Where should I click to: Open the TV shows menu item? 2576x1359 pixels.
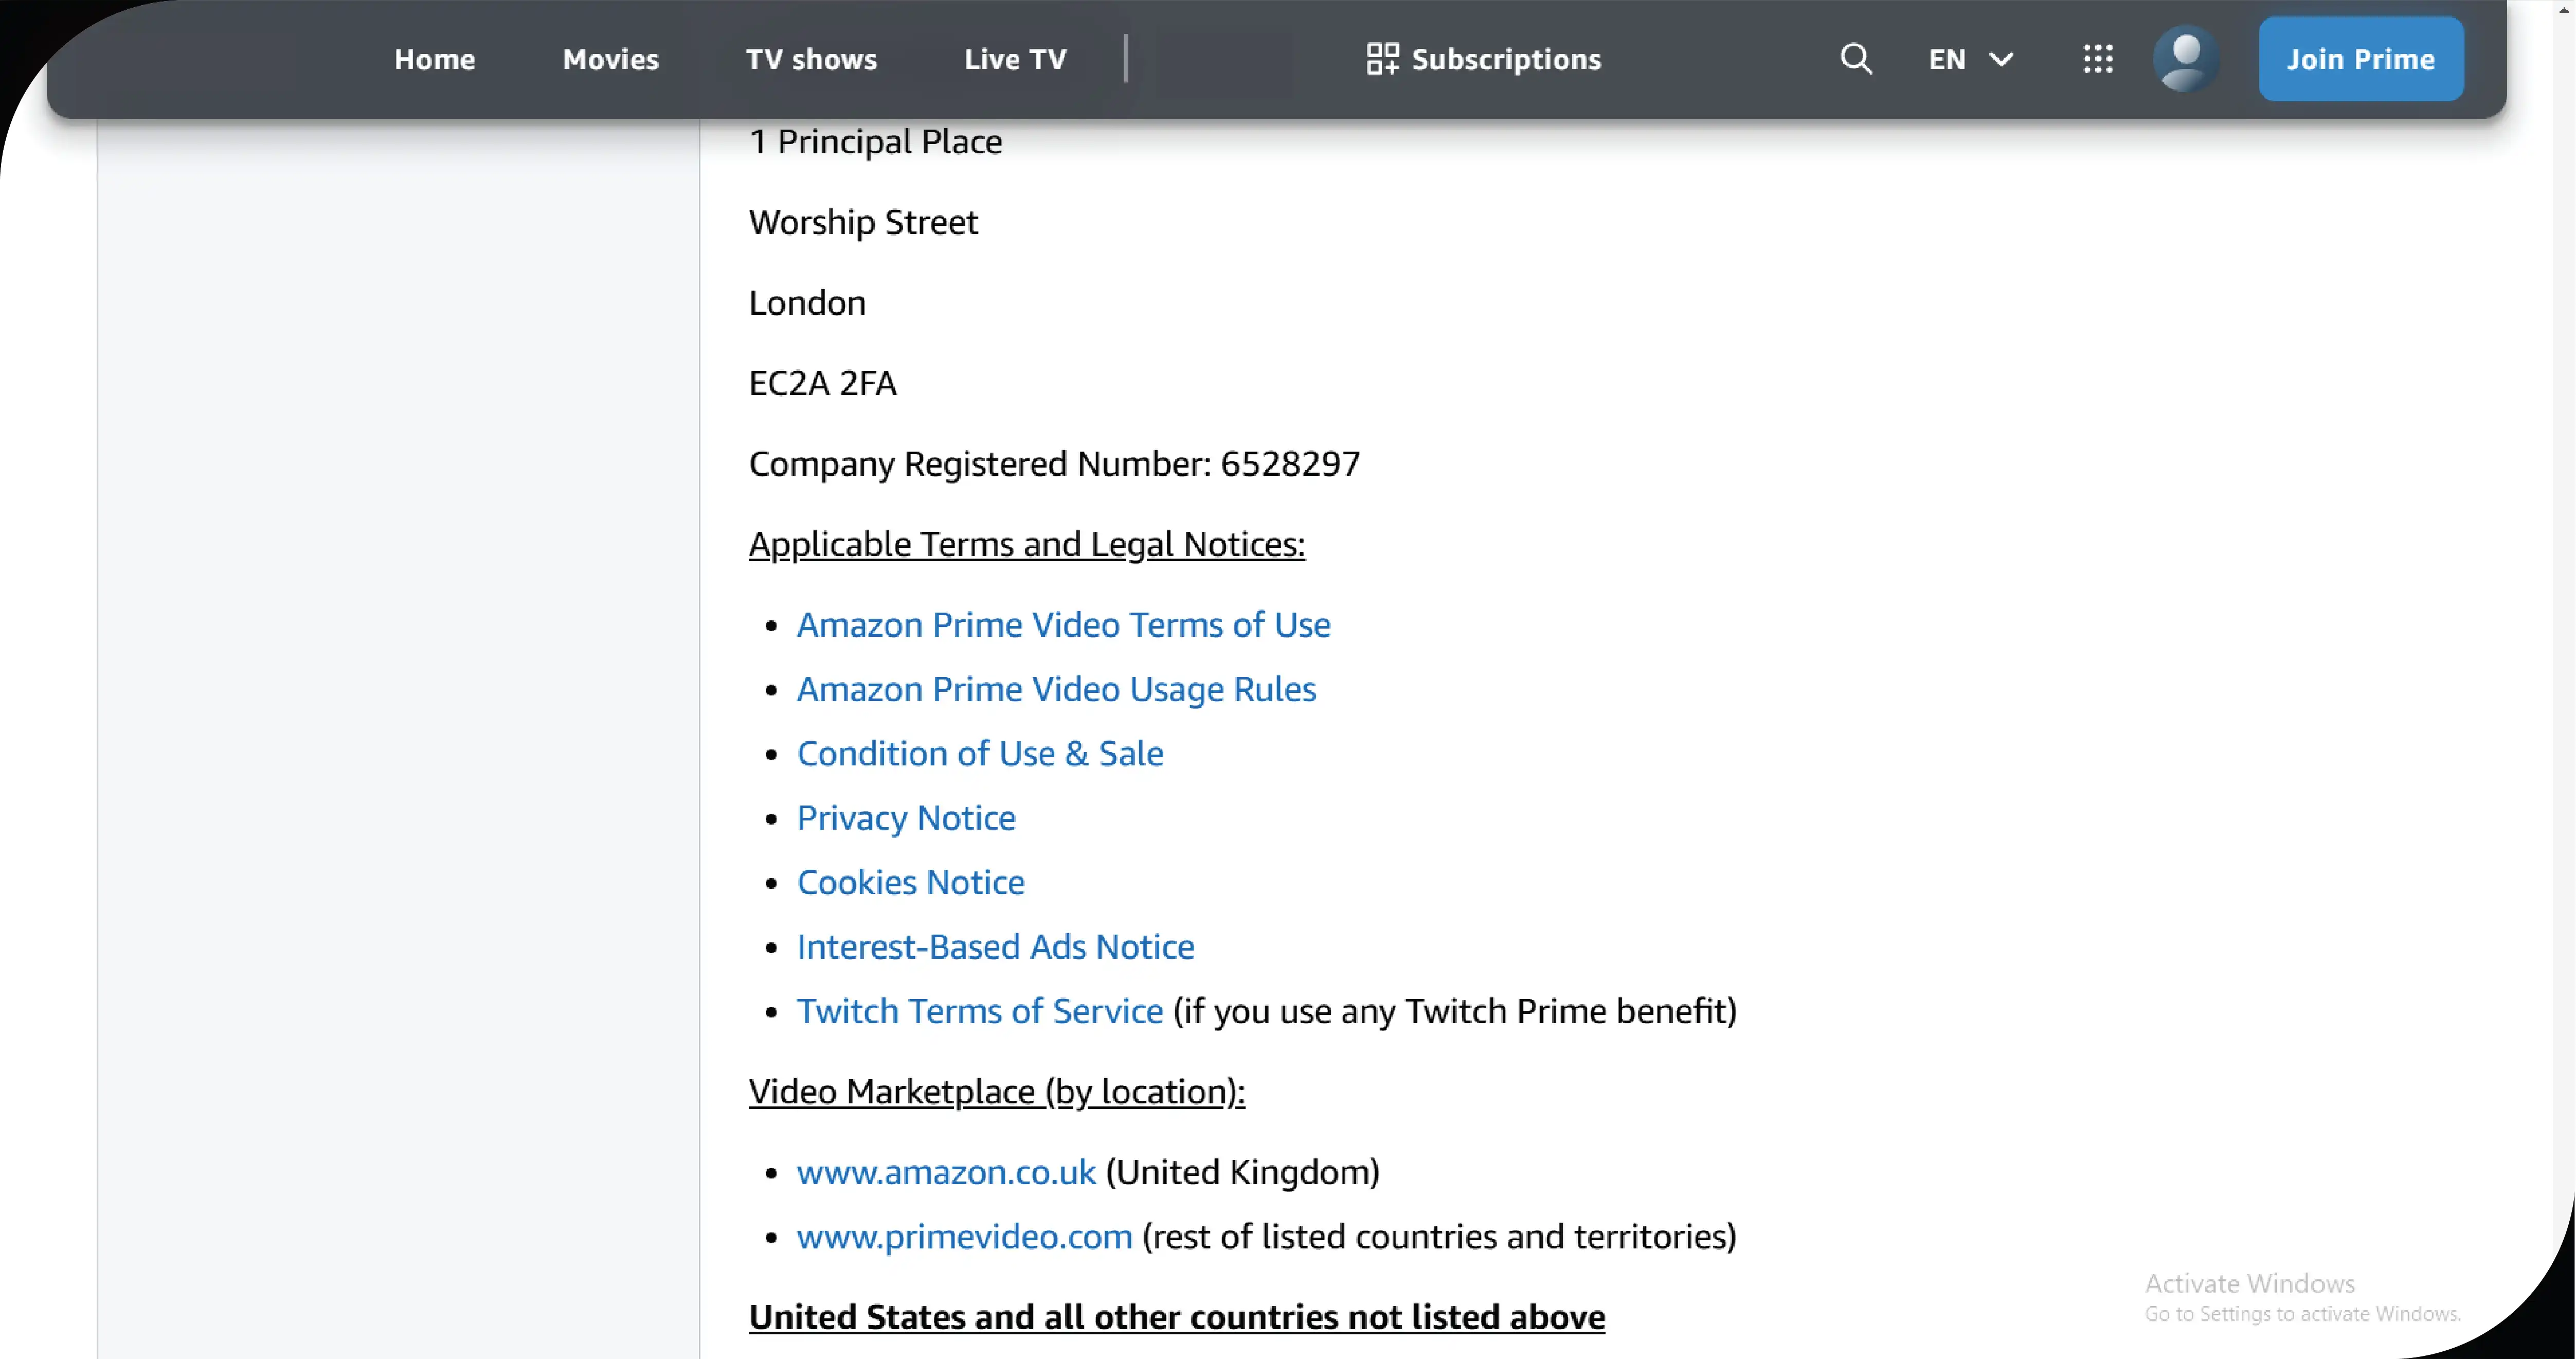[811, 59]
